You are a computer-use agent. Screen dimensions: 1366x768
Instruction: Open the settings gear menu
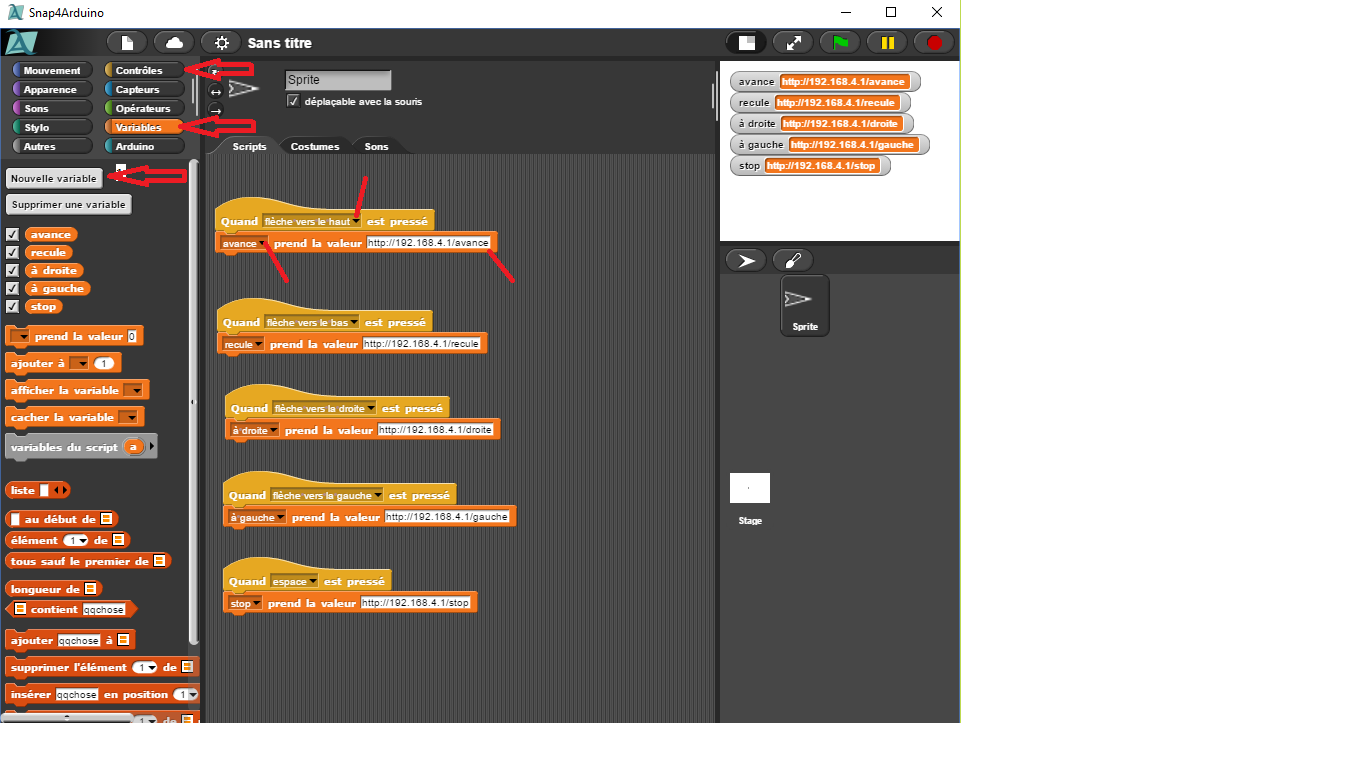click(x=221, y=42)
